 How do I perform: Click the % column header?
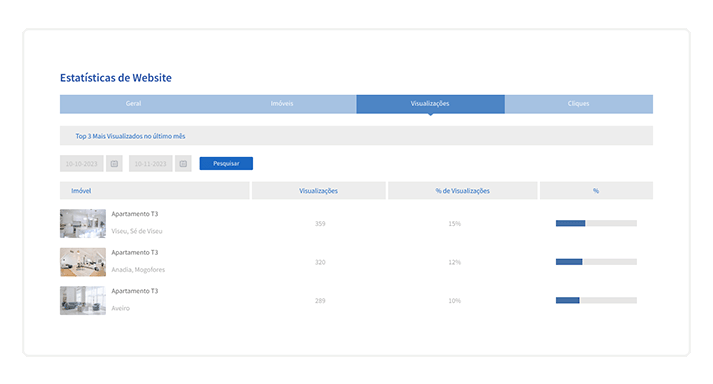click(596, 191)
